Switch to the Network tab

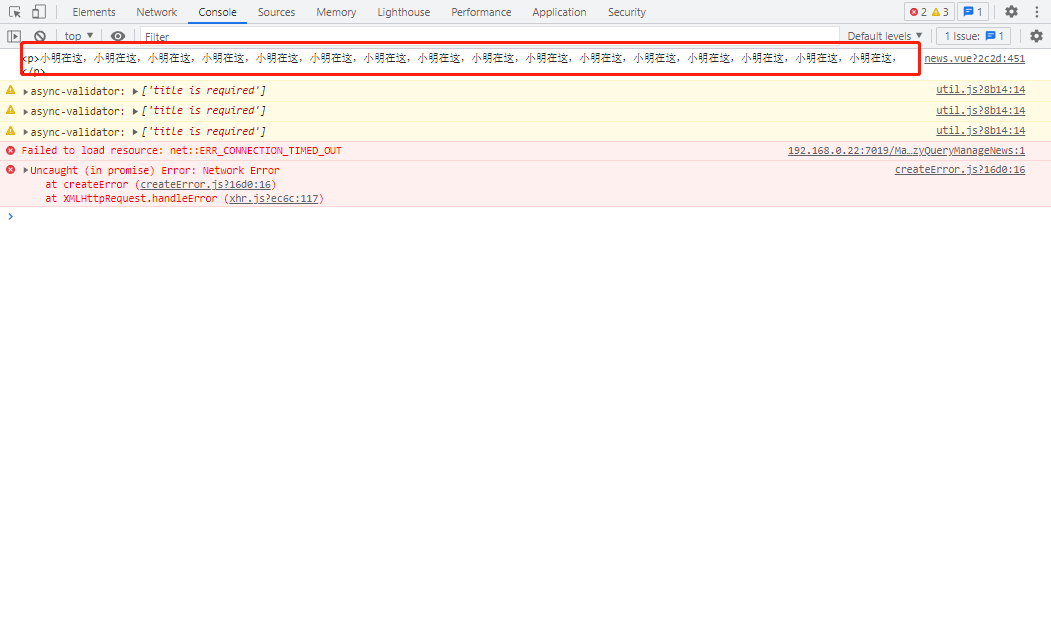(157, 12)
